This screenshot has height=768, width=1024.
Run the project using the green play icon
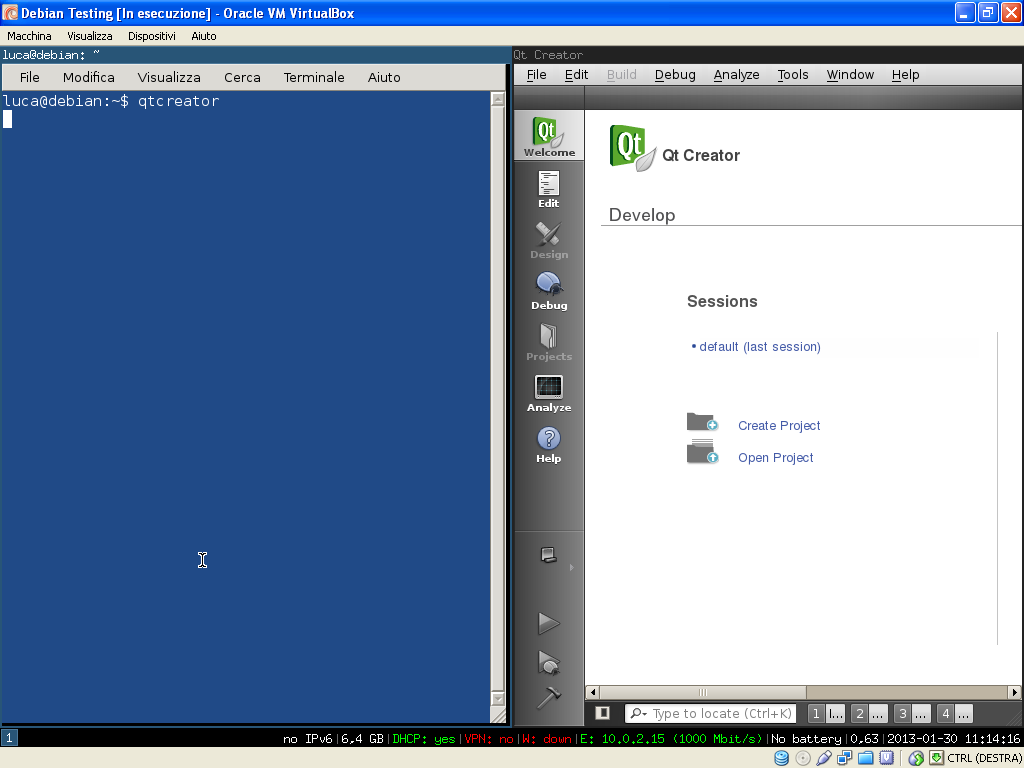tap(548, 622)
